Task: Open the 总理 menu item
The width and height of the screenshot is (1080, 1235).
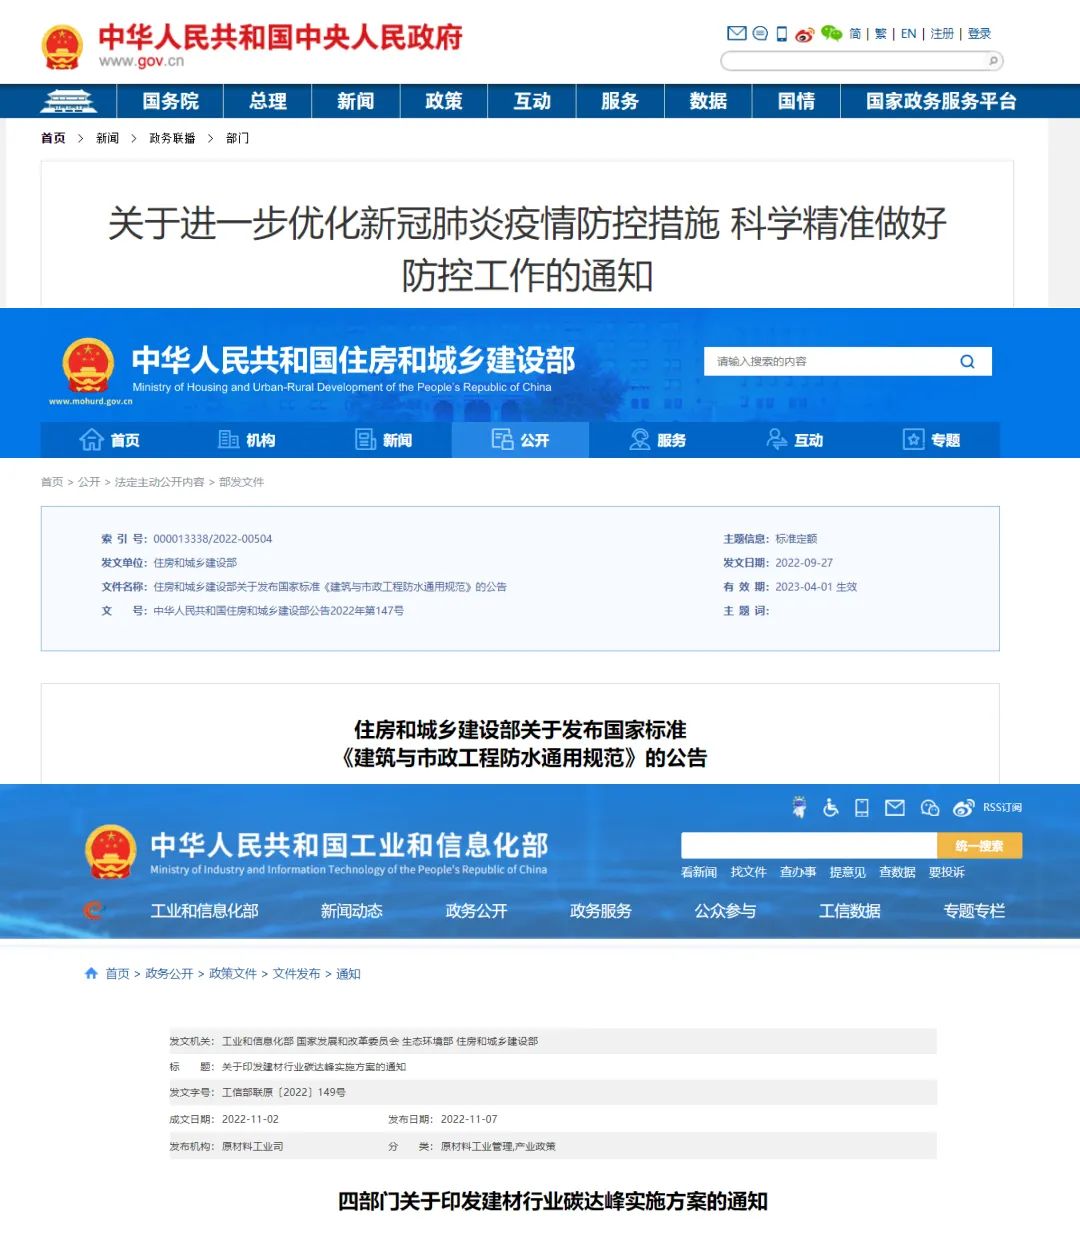Action: tap(268, 101)
